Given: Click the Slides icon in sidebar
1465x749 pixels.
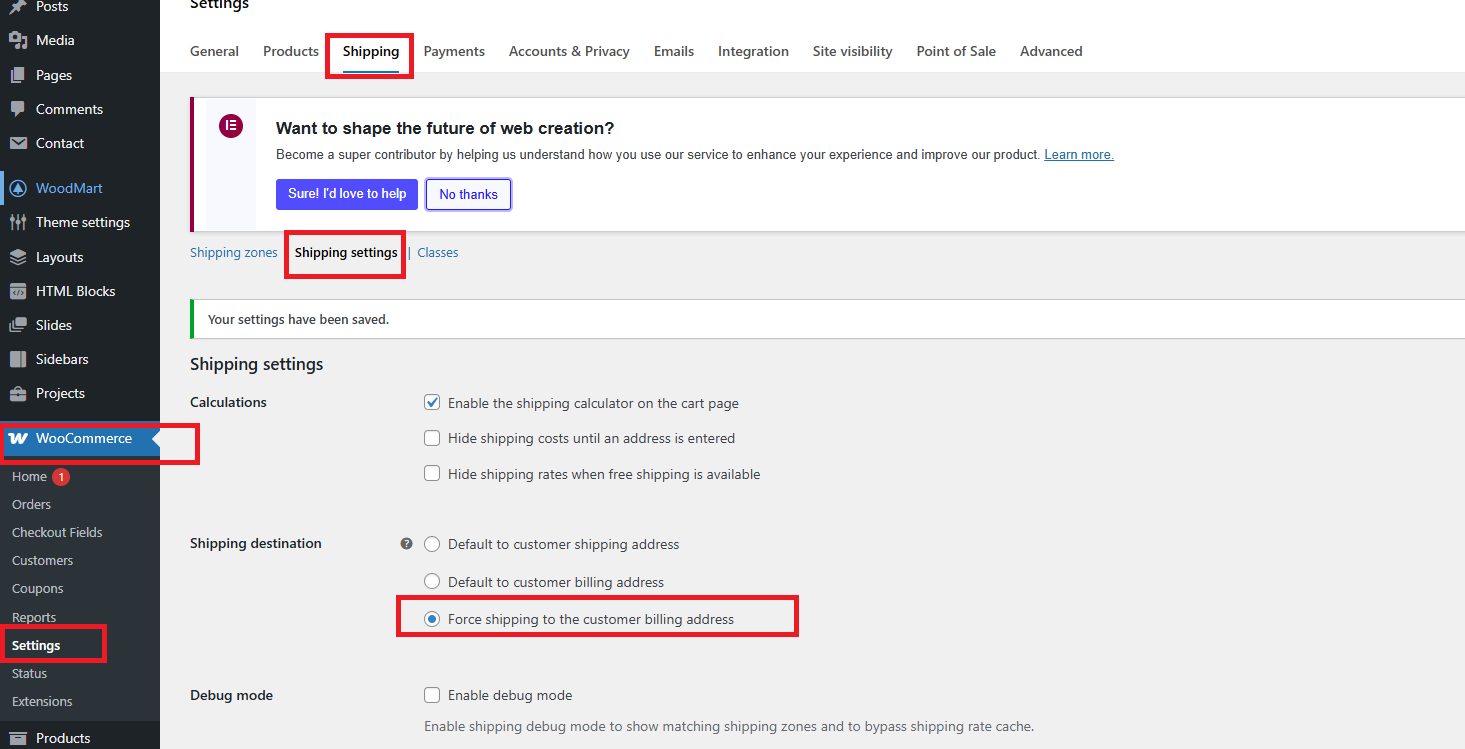Looking at the screenshot, I should coord(18,325).
